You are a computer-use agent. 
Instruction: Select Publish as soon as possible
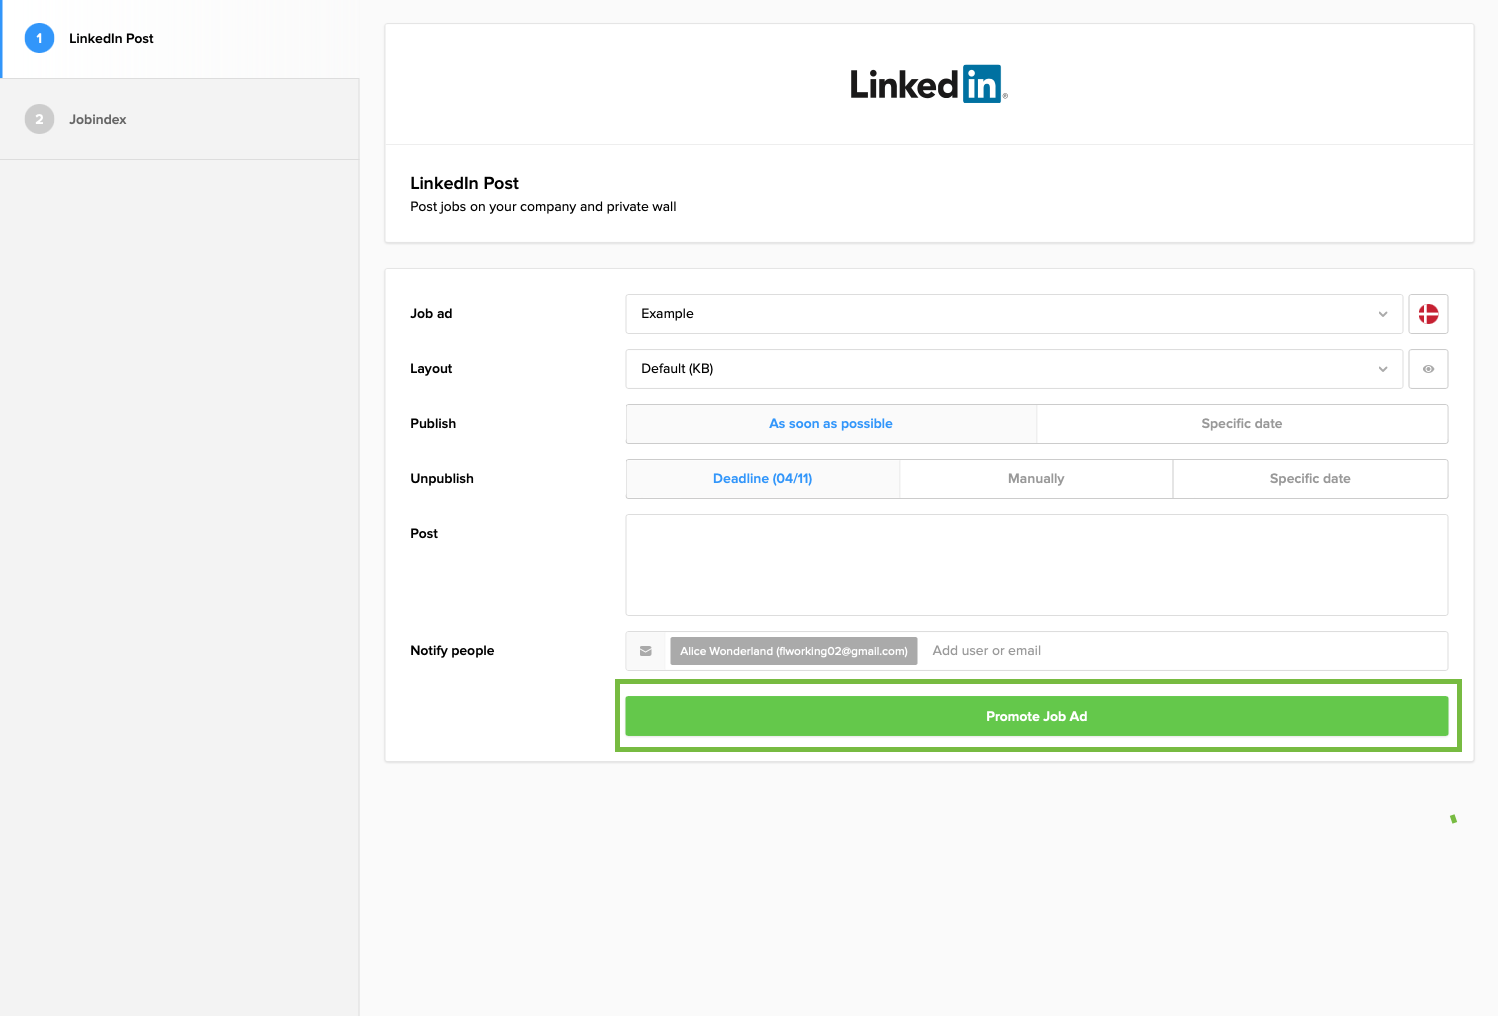(x=831, y=424)
